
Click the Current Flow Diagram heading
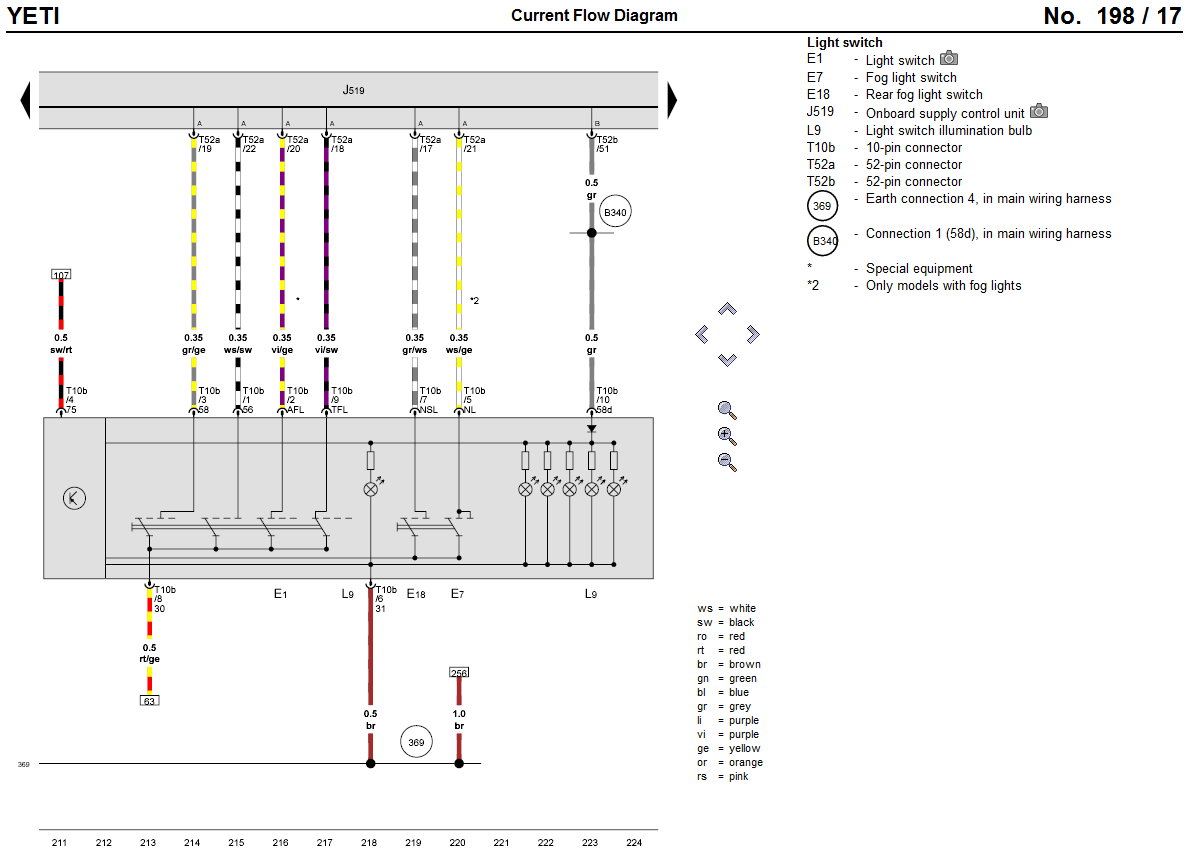click(x=594, y=15)
